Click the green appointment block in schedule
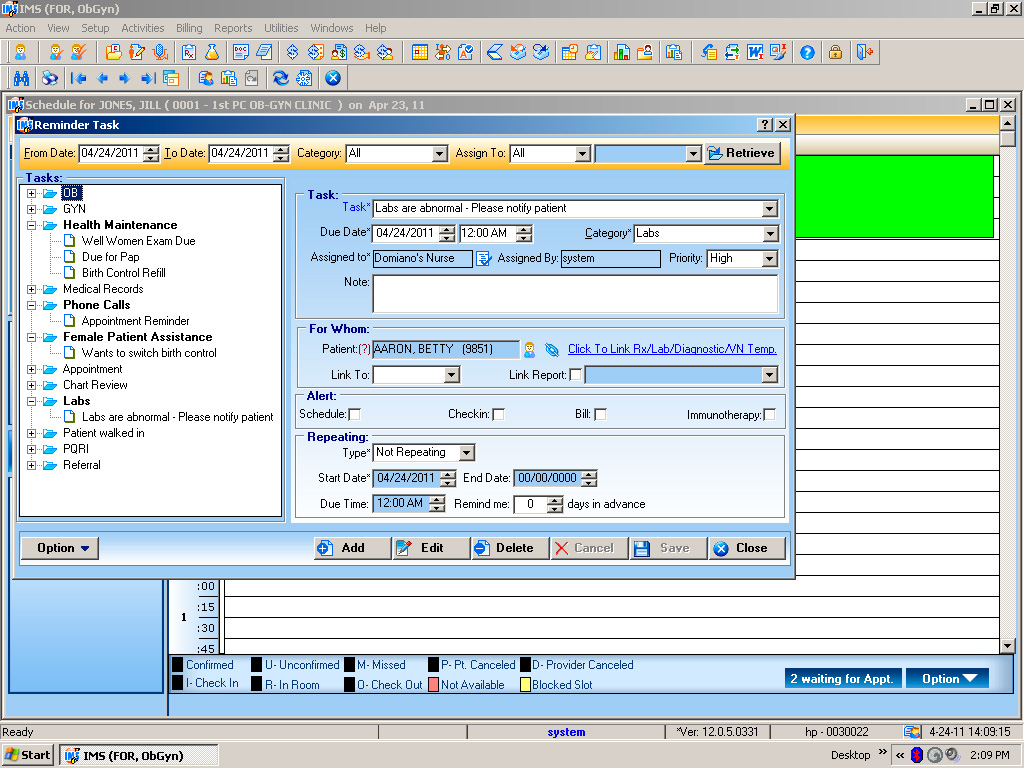The height and width of the screenshot is (768, 1024). (x=894, y=197)
